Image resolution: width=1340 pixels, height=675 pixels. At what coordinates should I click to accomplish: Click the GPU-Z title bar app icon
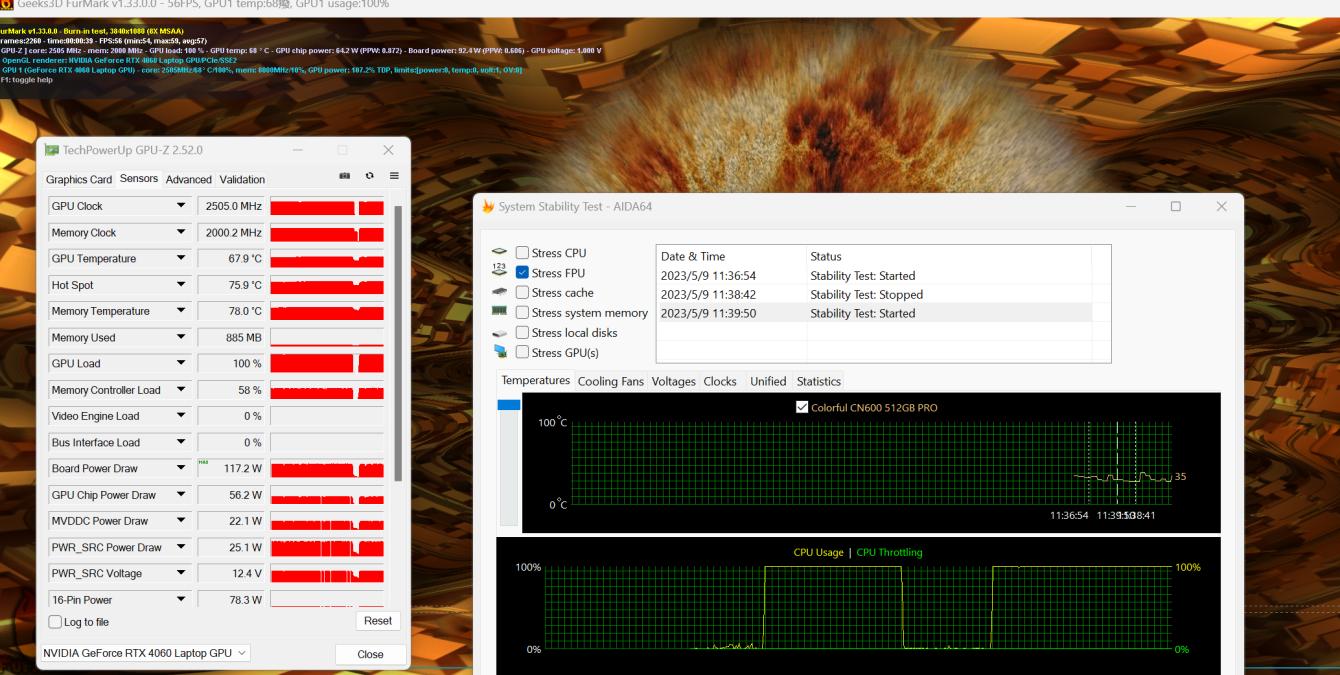52,150
